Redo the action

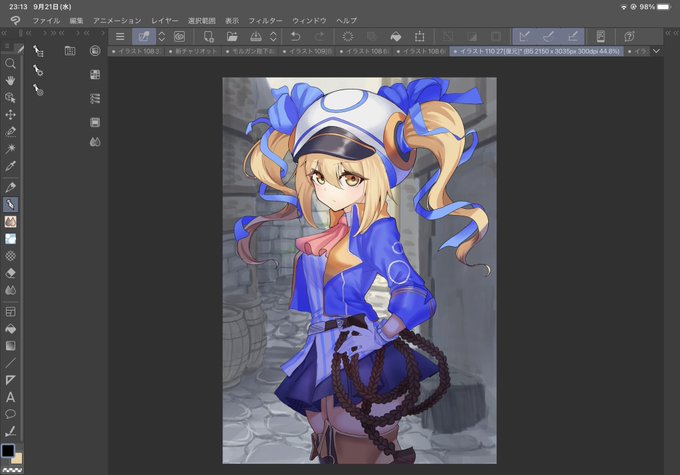pyautogui.click(x=320, y=36)
